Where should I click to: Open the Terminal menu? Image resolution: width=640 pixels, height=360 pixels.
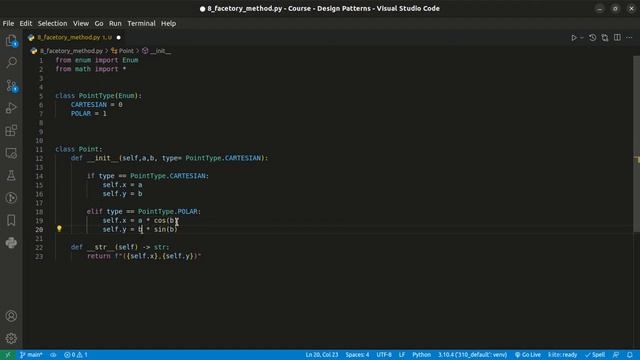[141, 23]
